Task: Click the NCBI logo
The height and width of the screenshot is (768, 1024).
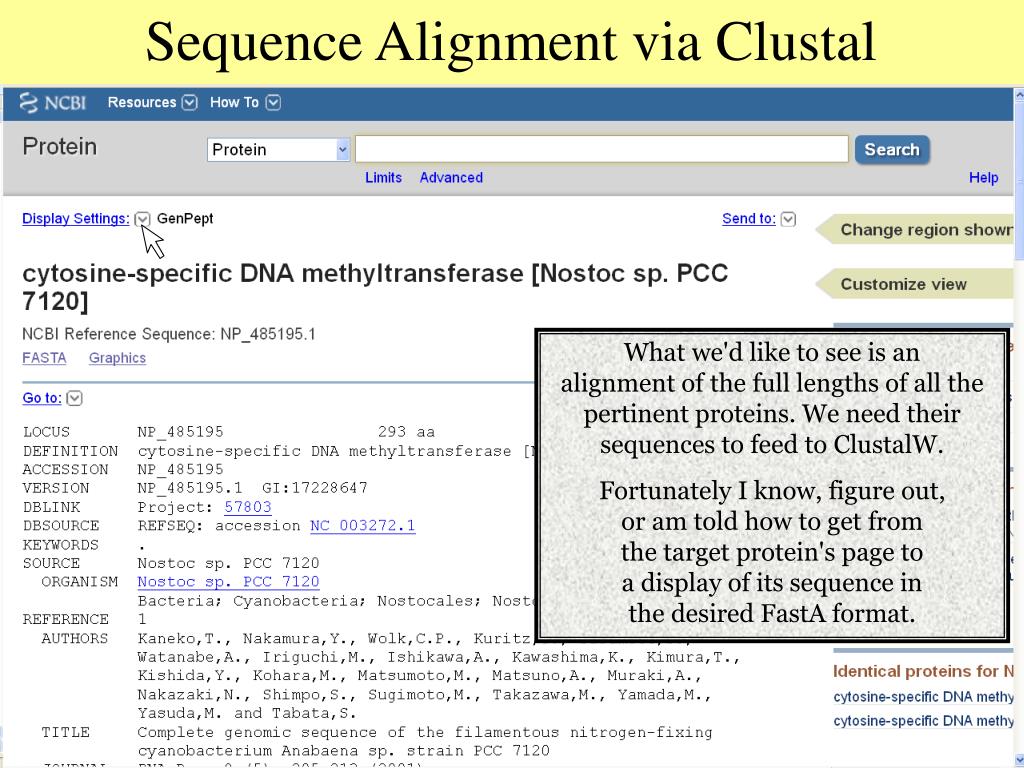Action: pyautogui.click(x=53, y=103)
